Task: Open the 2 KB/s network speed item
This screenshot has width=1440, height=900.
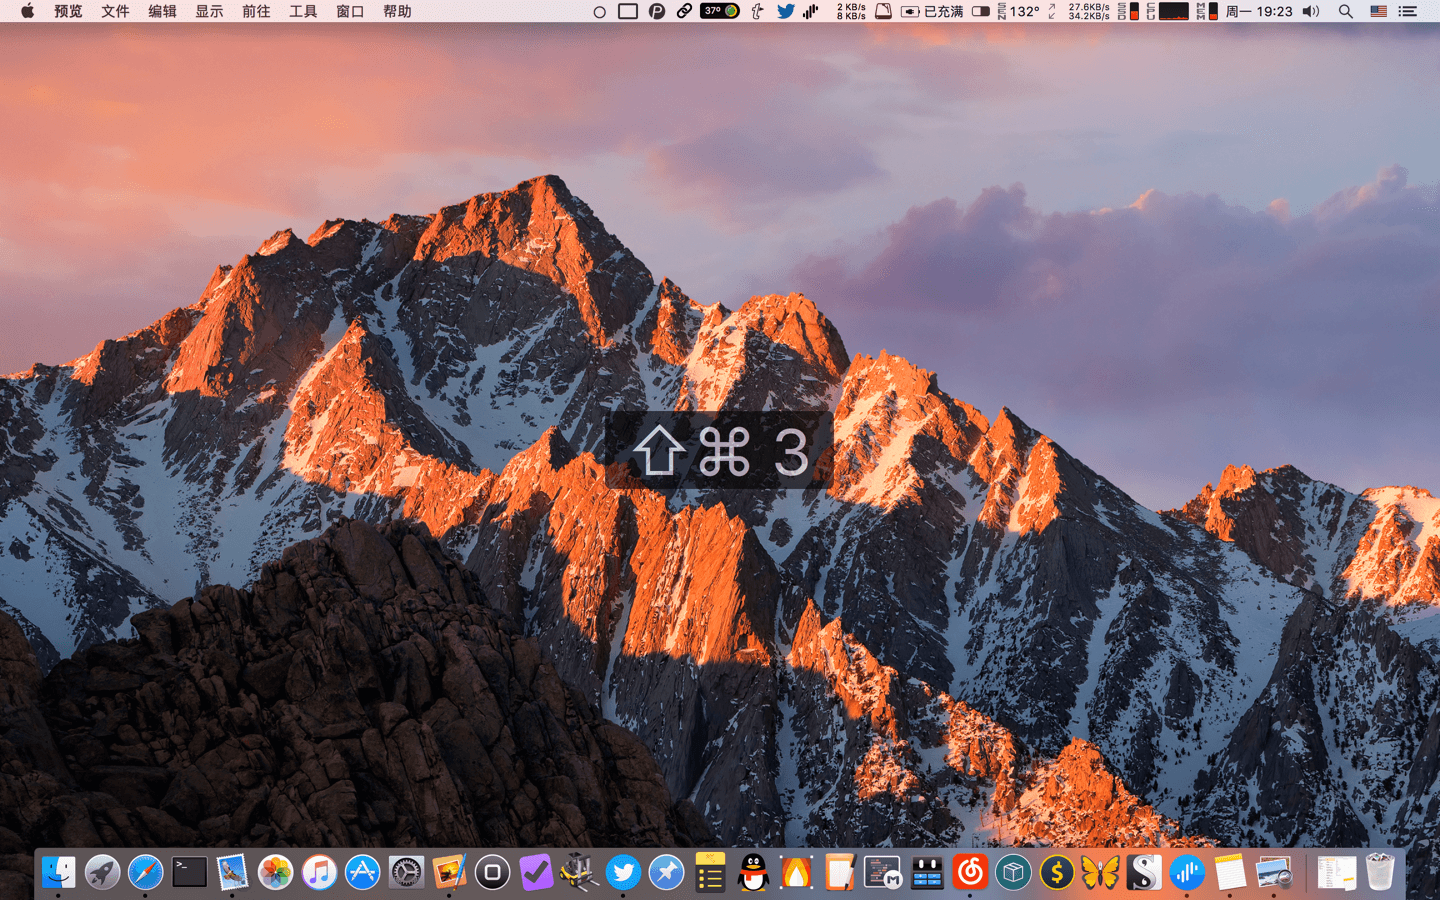Action: tap(851, 11)
